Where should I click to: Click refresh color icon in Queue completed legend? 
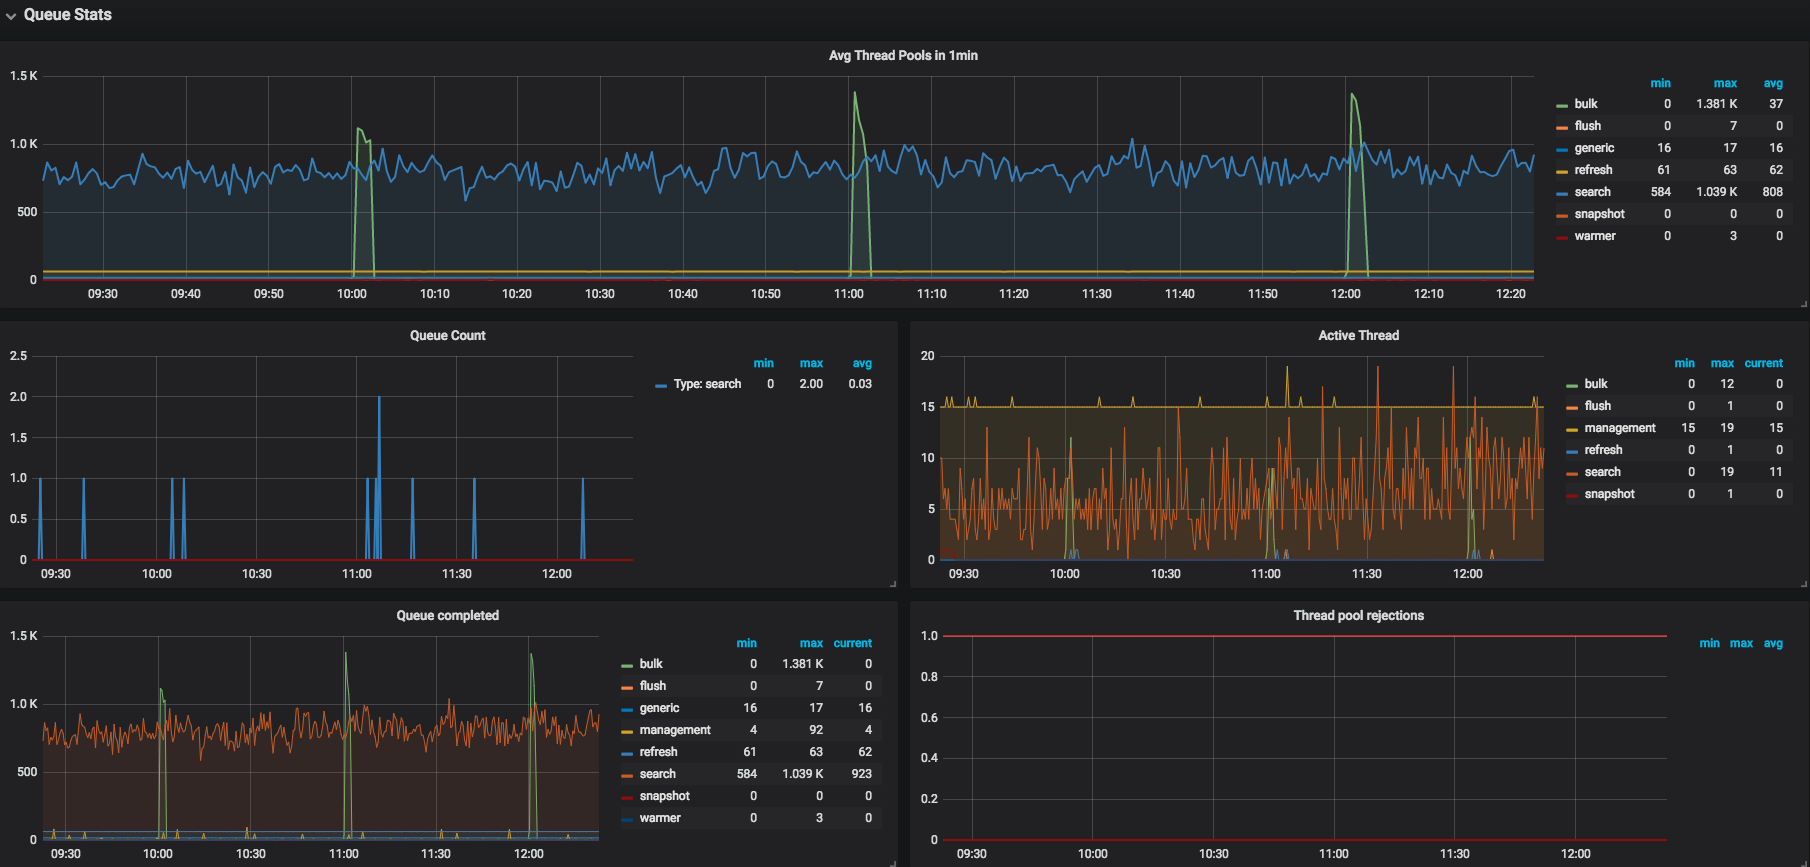(x=627, y=753)
